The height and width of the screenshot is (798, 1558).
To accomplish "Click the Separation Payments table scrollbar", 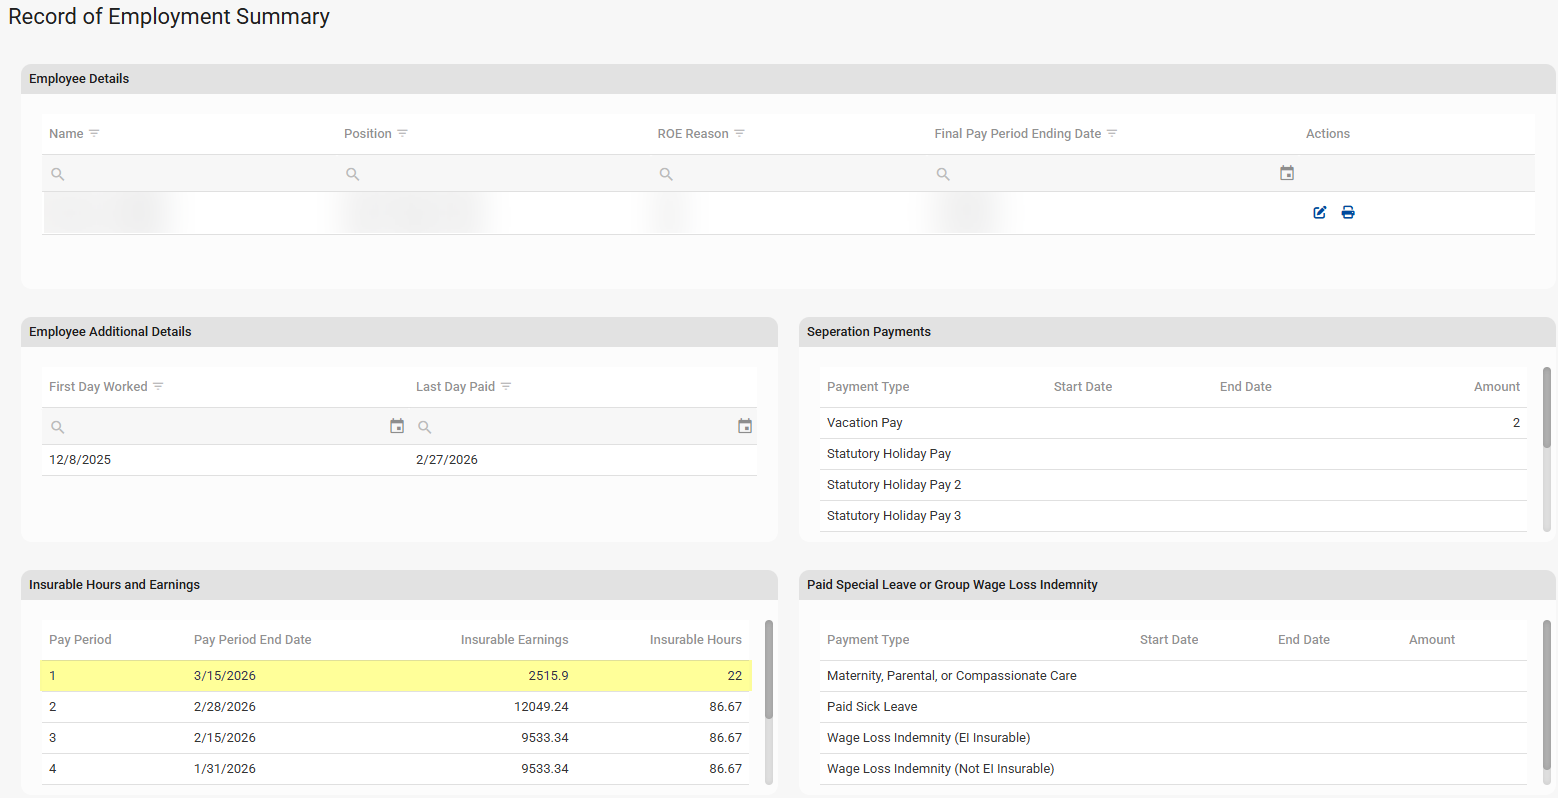I will click(x=1547, y=407).
